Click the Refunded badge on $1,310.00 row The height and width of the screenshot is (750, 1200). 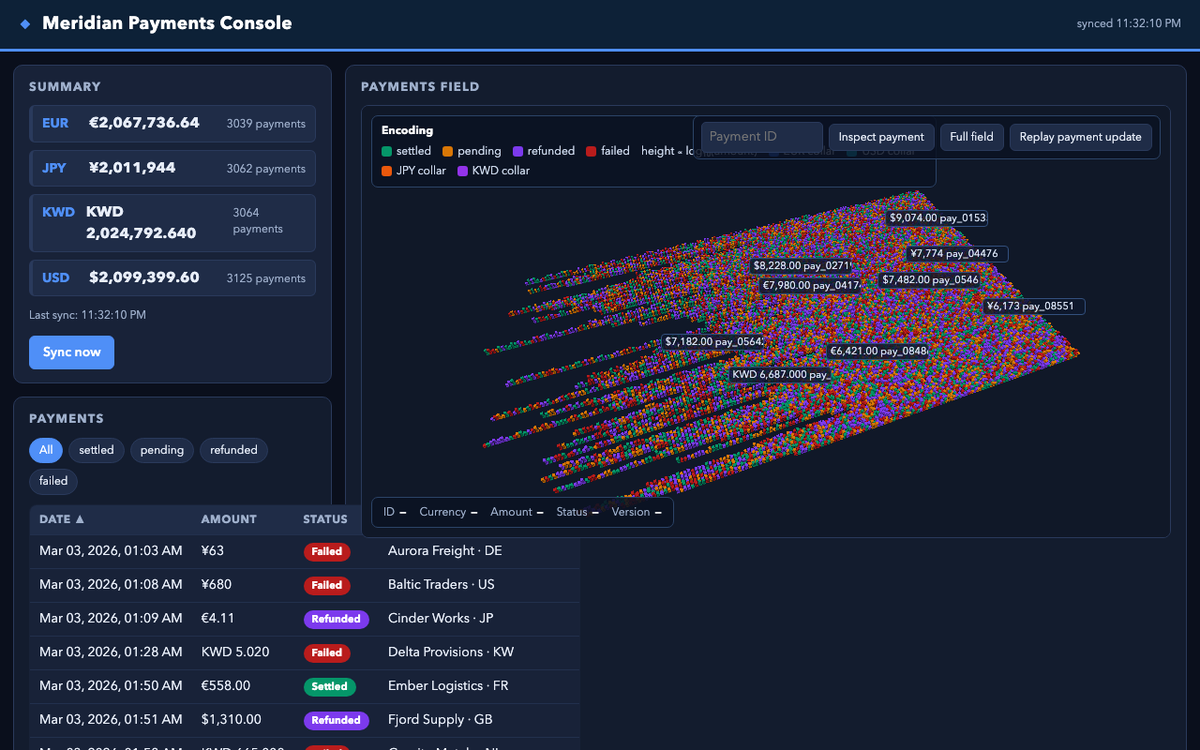pyautogui.click(x=336, y=720)
